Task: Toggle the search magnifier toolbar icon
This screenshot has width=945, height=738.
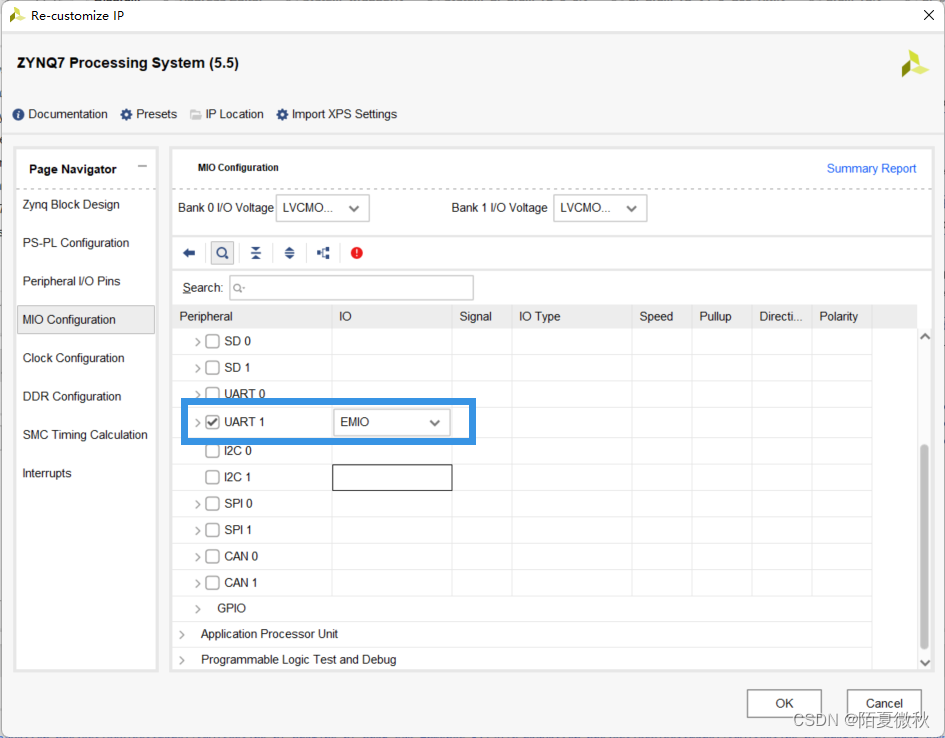Action: point(222,253)
